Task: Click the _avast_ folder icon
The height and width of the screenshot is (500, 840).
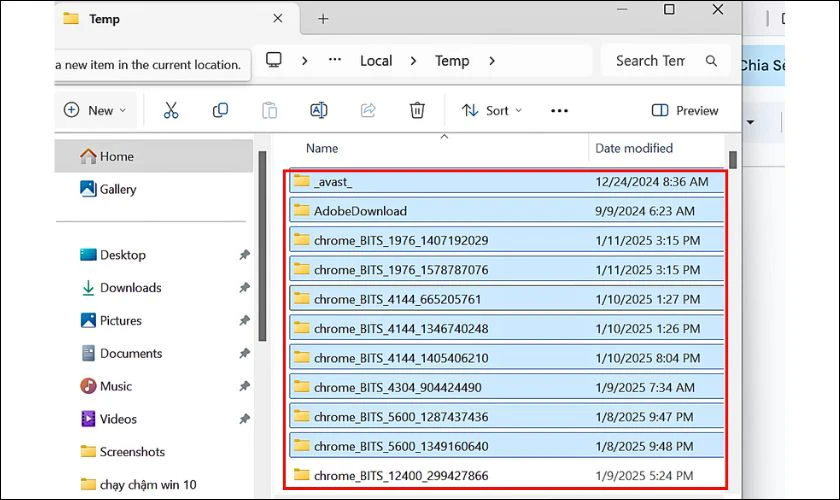Action: (302, 181)
